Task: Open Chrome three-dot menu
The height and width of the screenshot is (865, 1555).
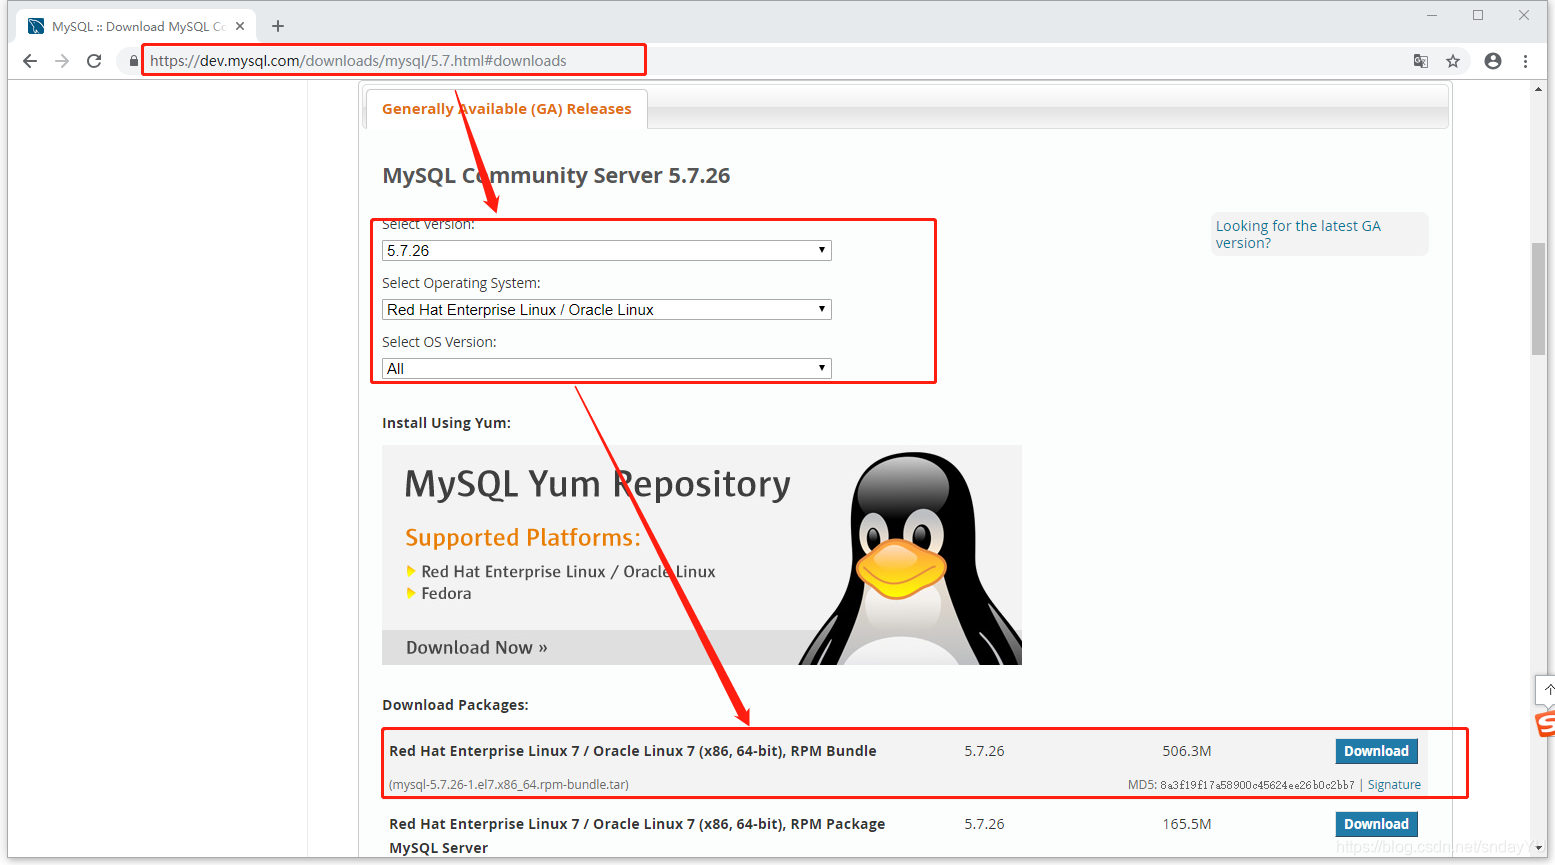Action: coord(1525,61)
